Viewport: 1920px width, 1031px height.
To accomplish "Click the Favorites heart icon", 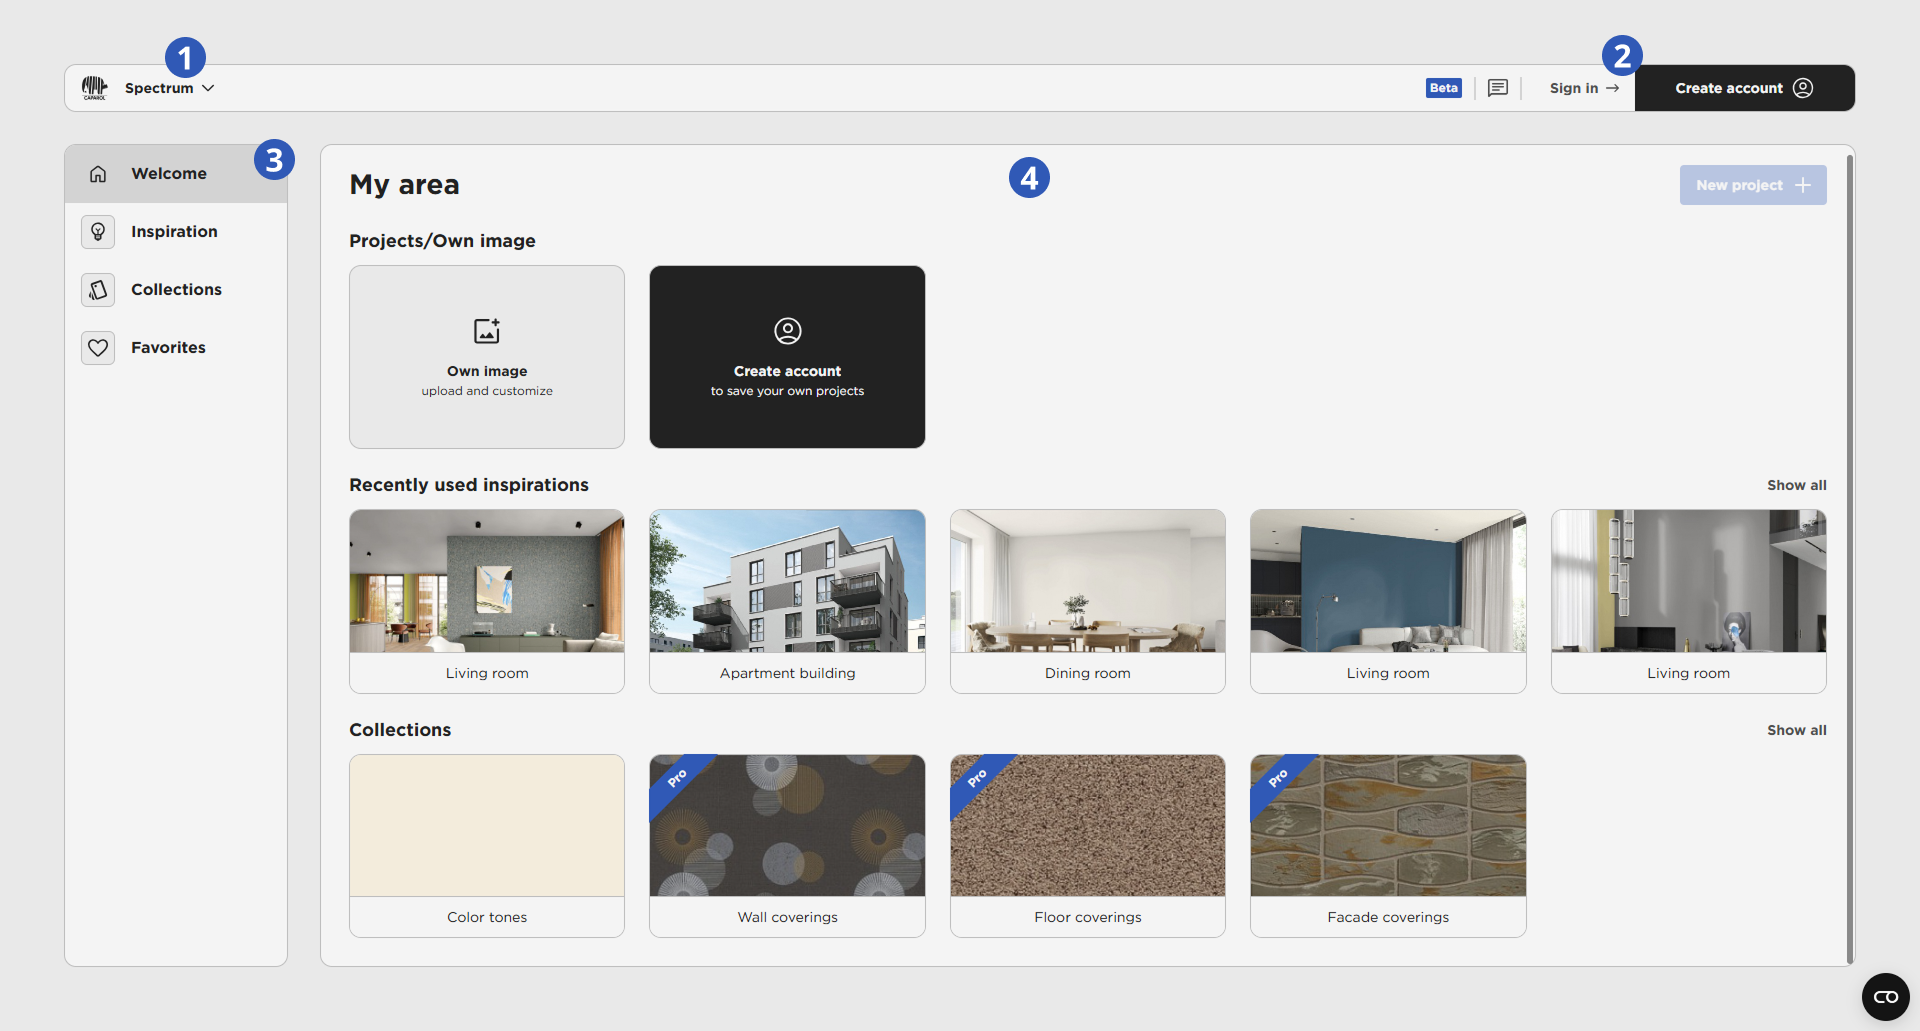I will point(98,348).
